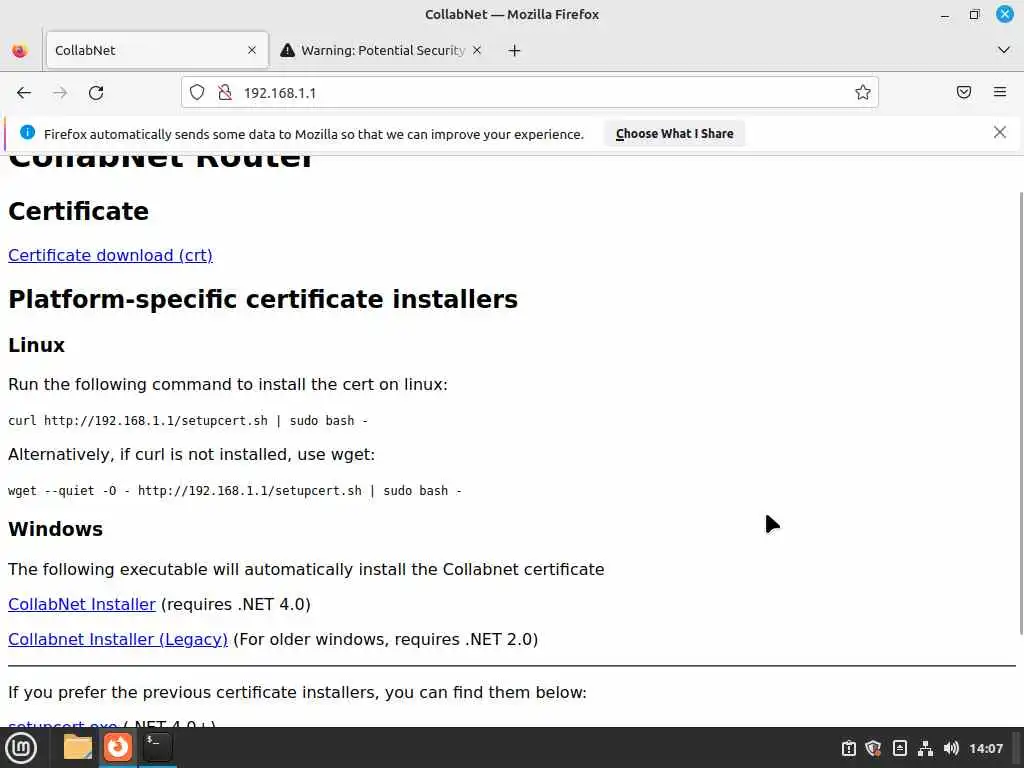
Task: Restore down the Firefox window
Action: (x=974, y=14)
